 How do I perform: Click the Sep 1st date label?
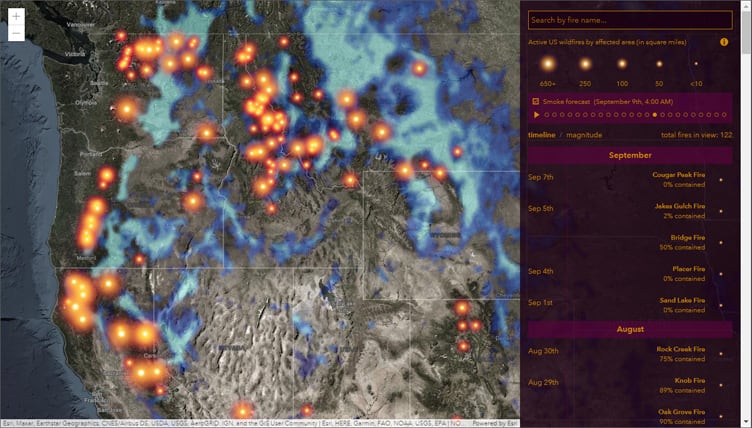(540, 303)
